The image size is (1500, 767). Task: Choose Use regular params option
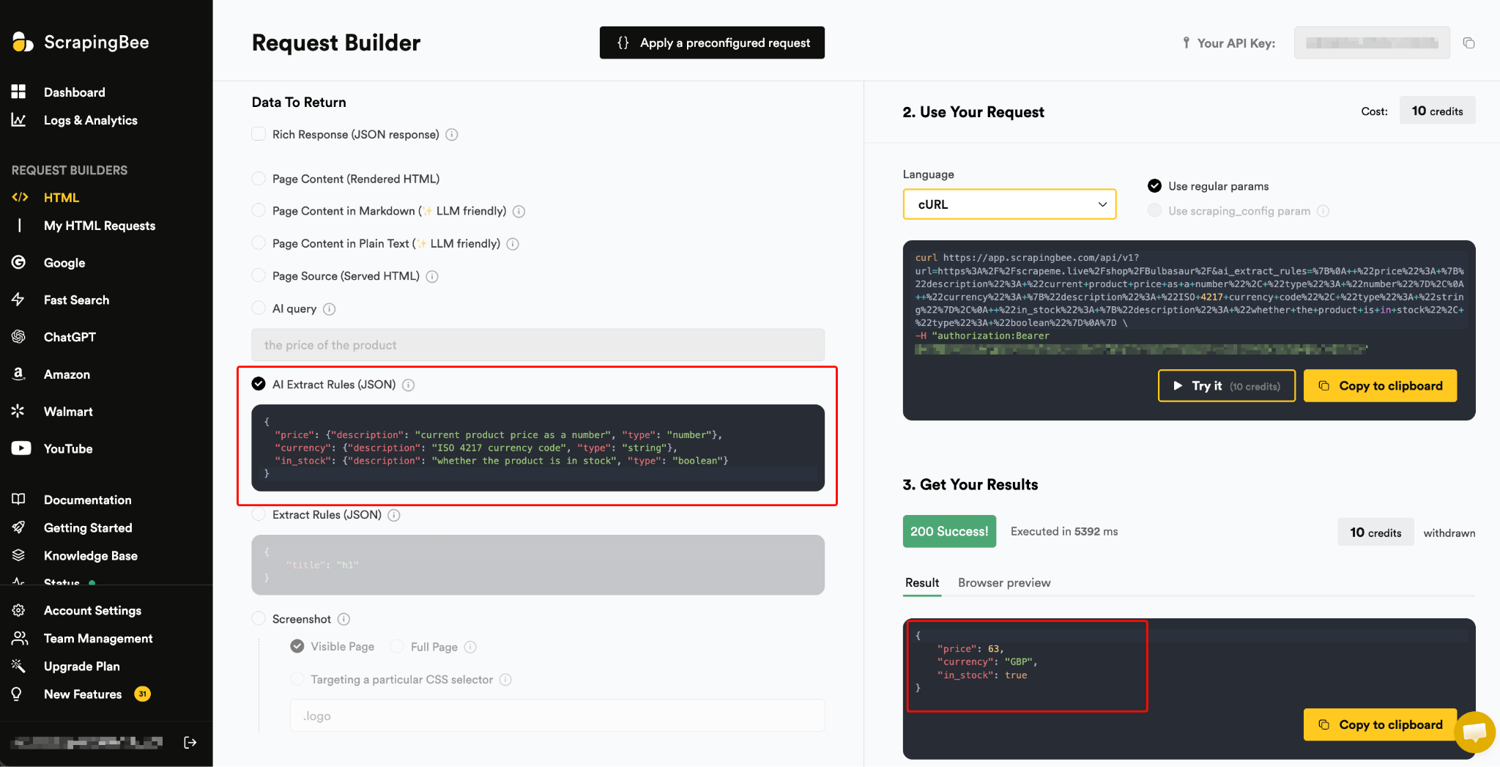point(1155,186)
